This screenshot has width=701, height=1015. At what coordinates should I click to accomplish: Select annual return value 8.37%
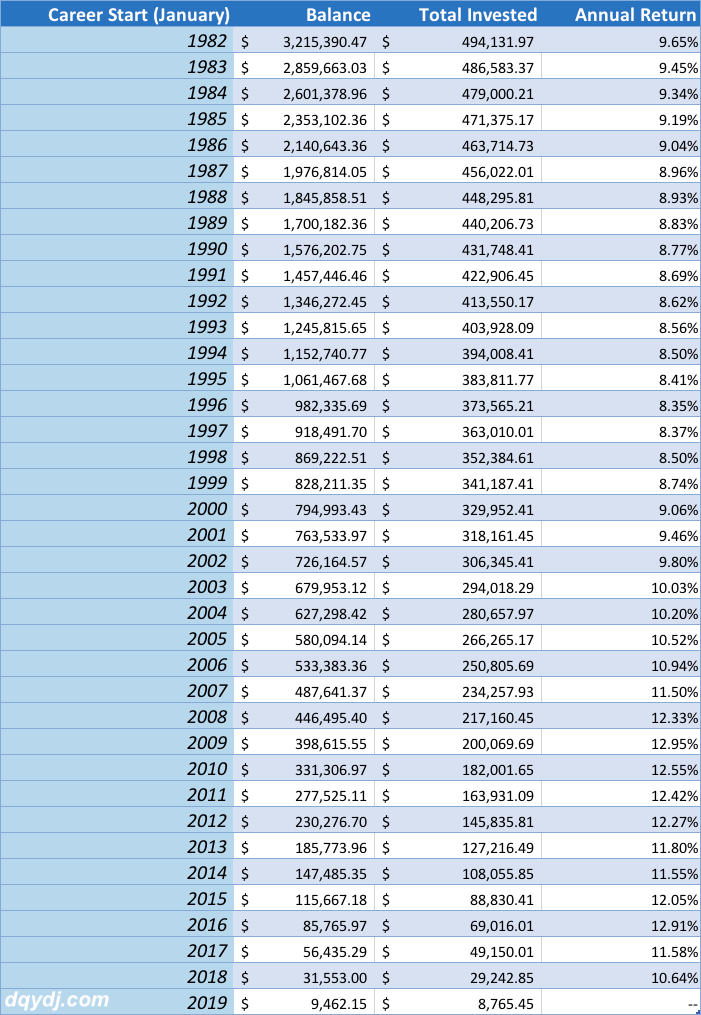click(x=621, y=430)
